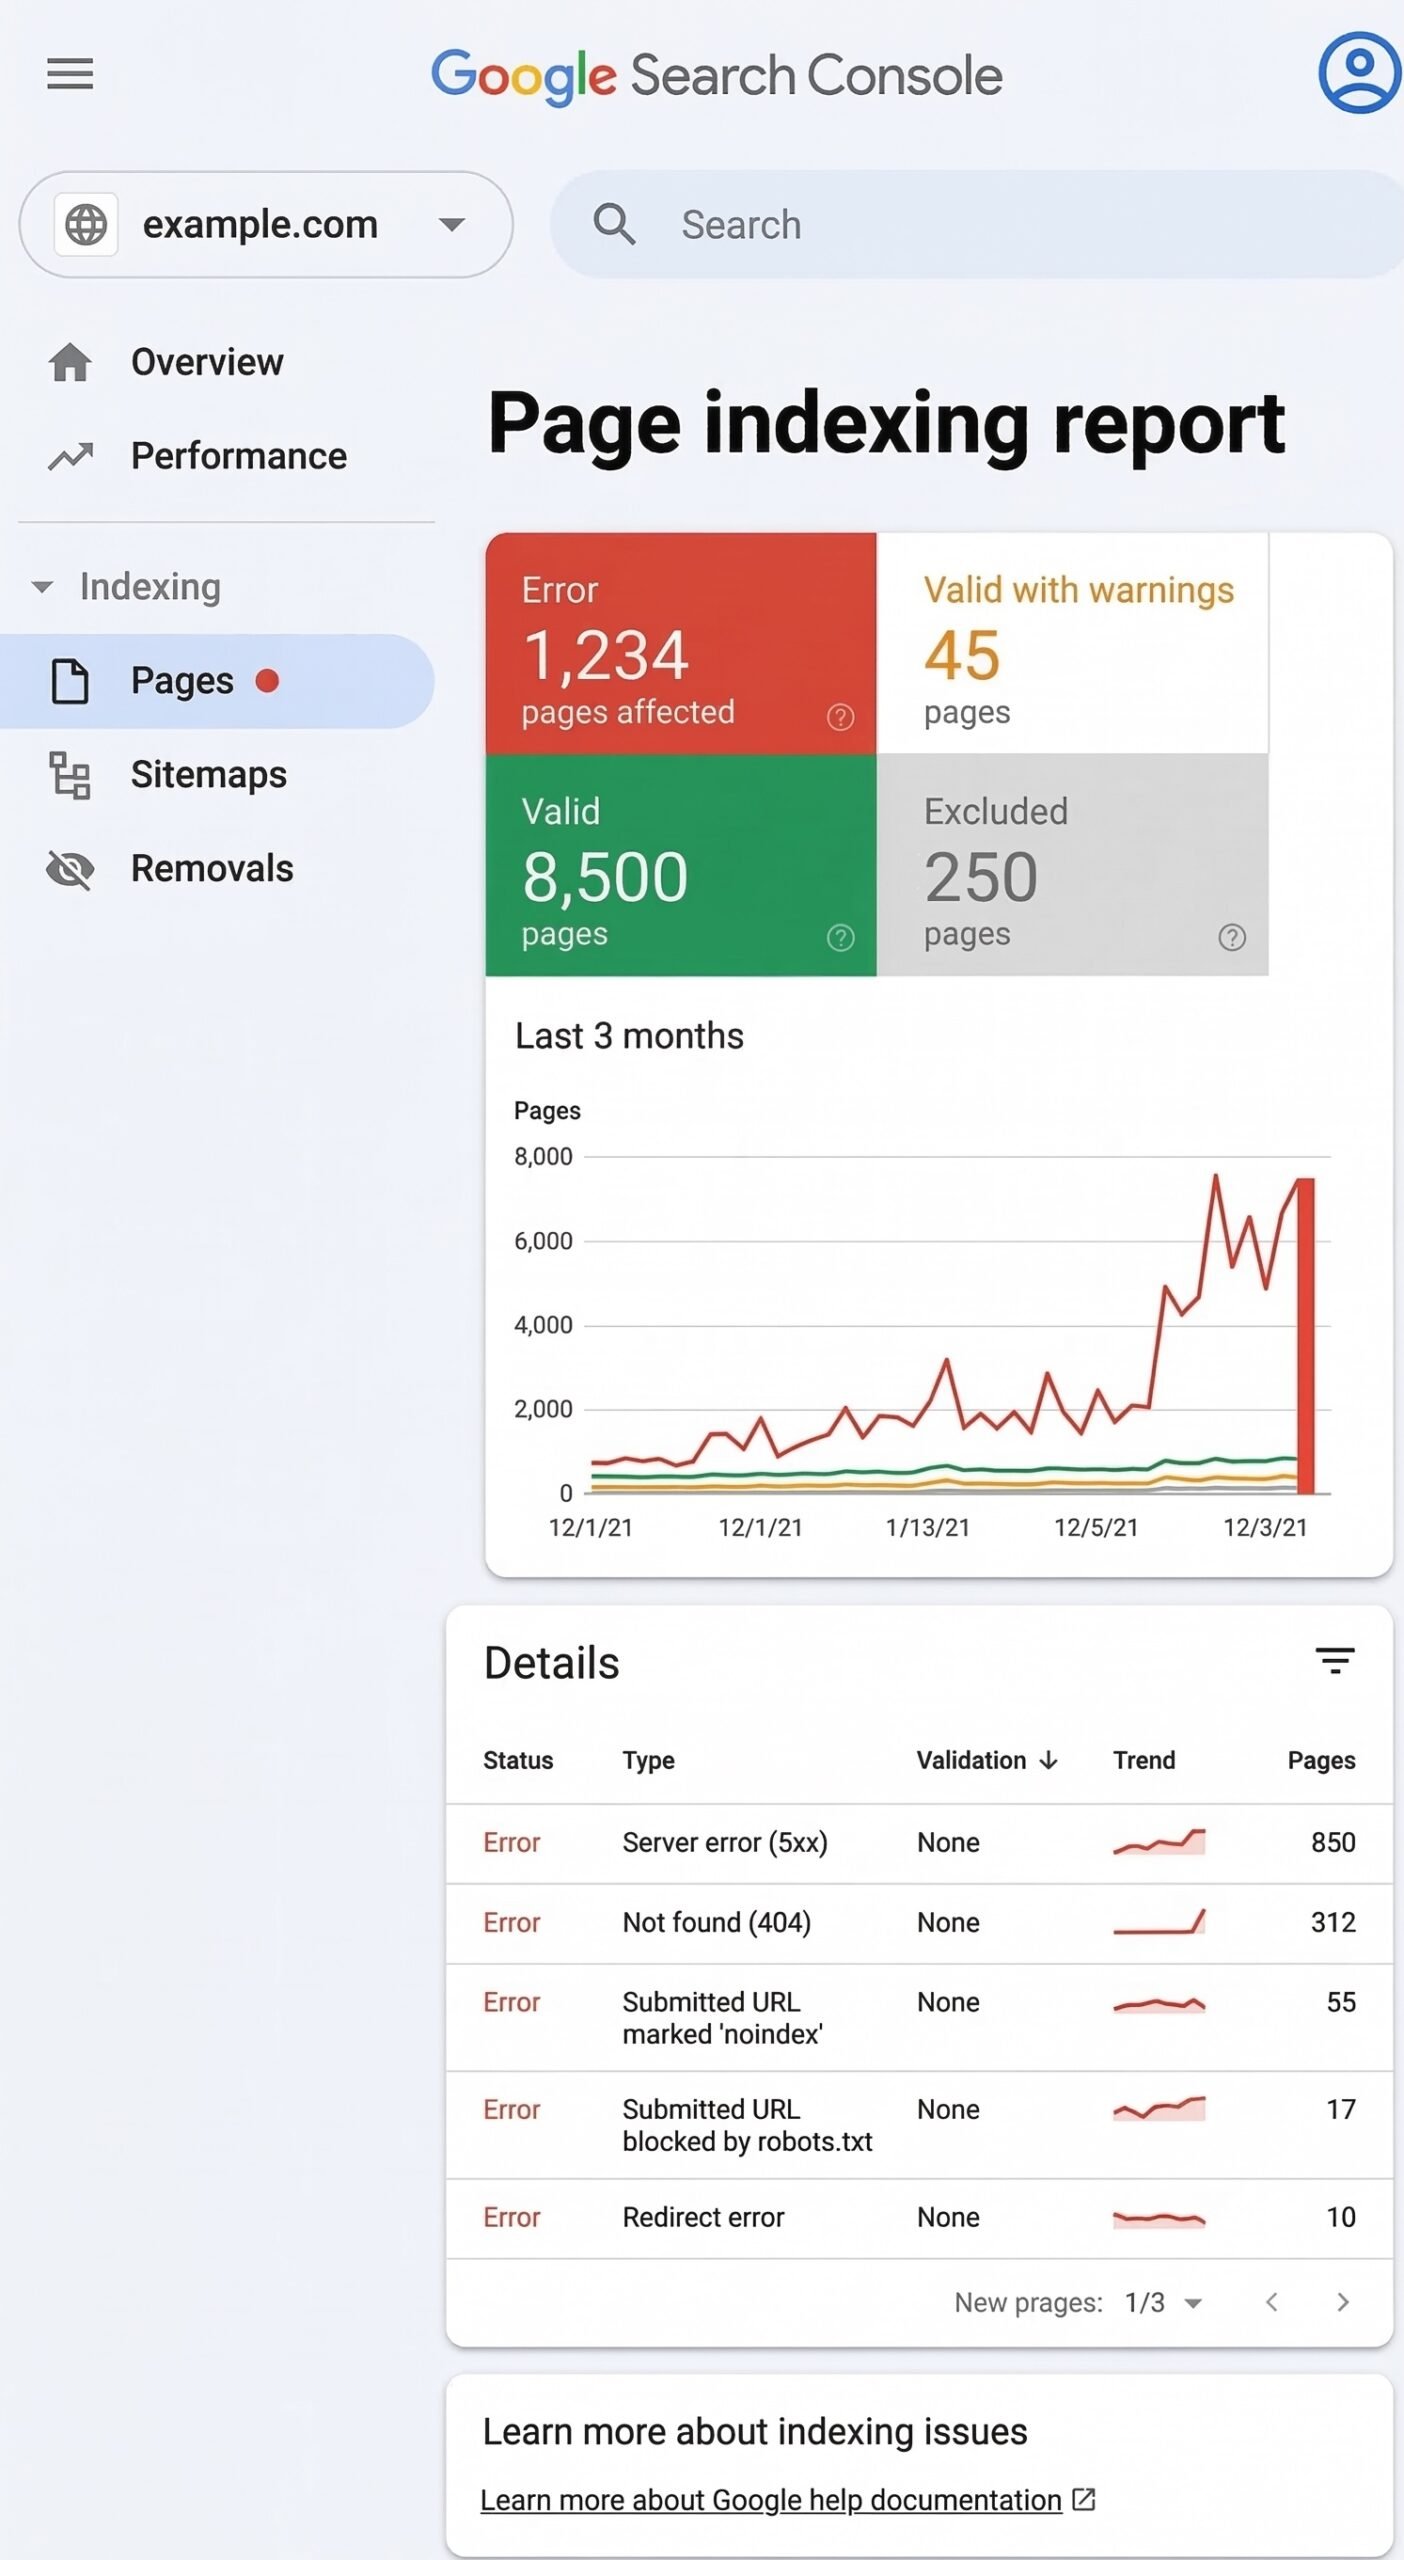
Task: Toggle the red Error status tile
Action: pyautogui.click(x=680, y=642)
